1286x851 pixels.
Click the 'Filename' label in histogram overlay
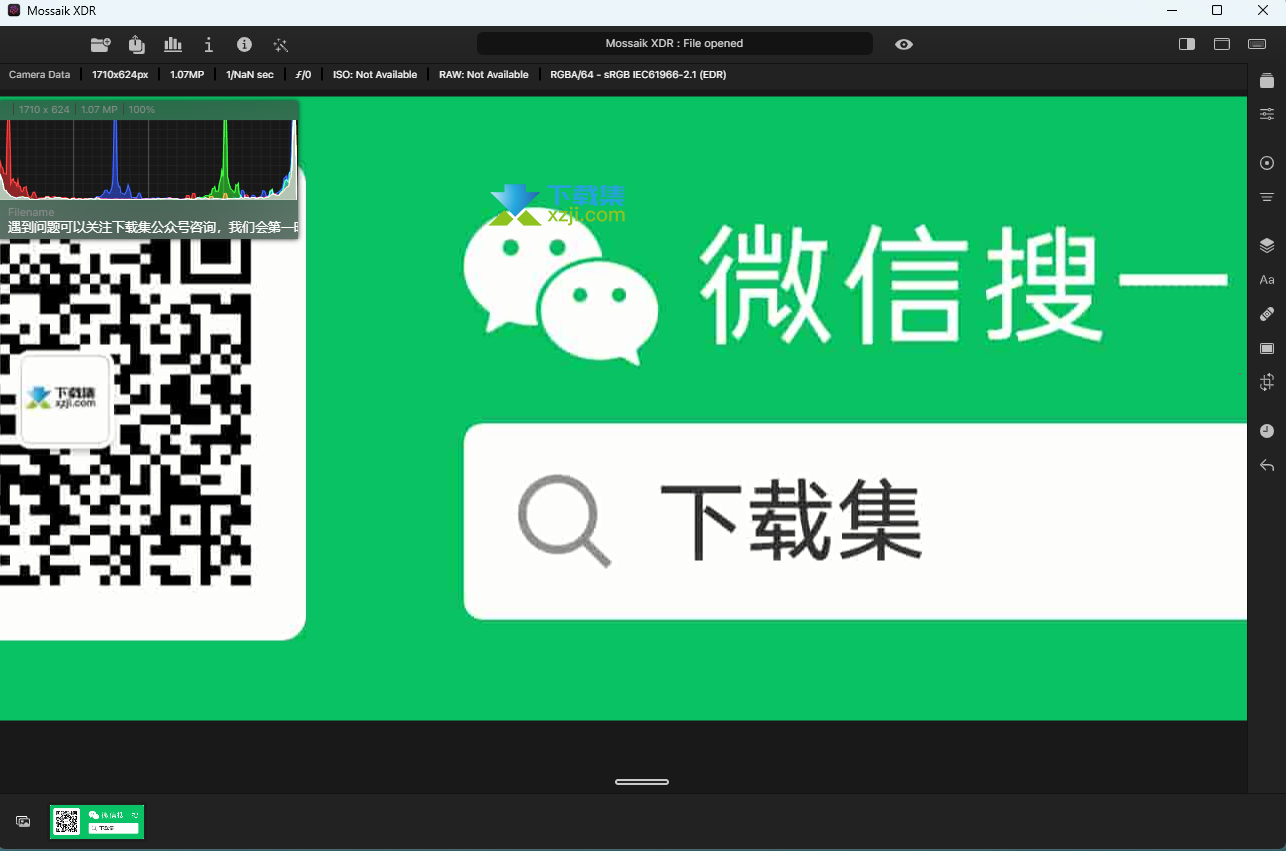(x=31, y=213)
